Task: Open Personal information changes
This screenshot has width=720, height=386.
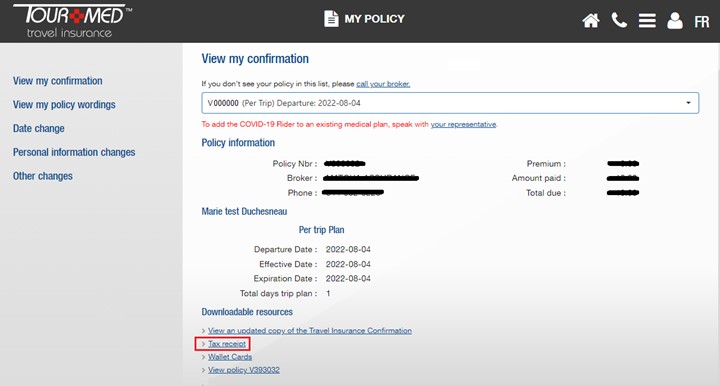Action: point(74,152)
